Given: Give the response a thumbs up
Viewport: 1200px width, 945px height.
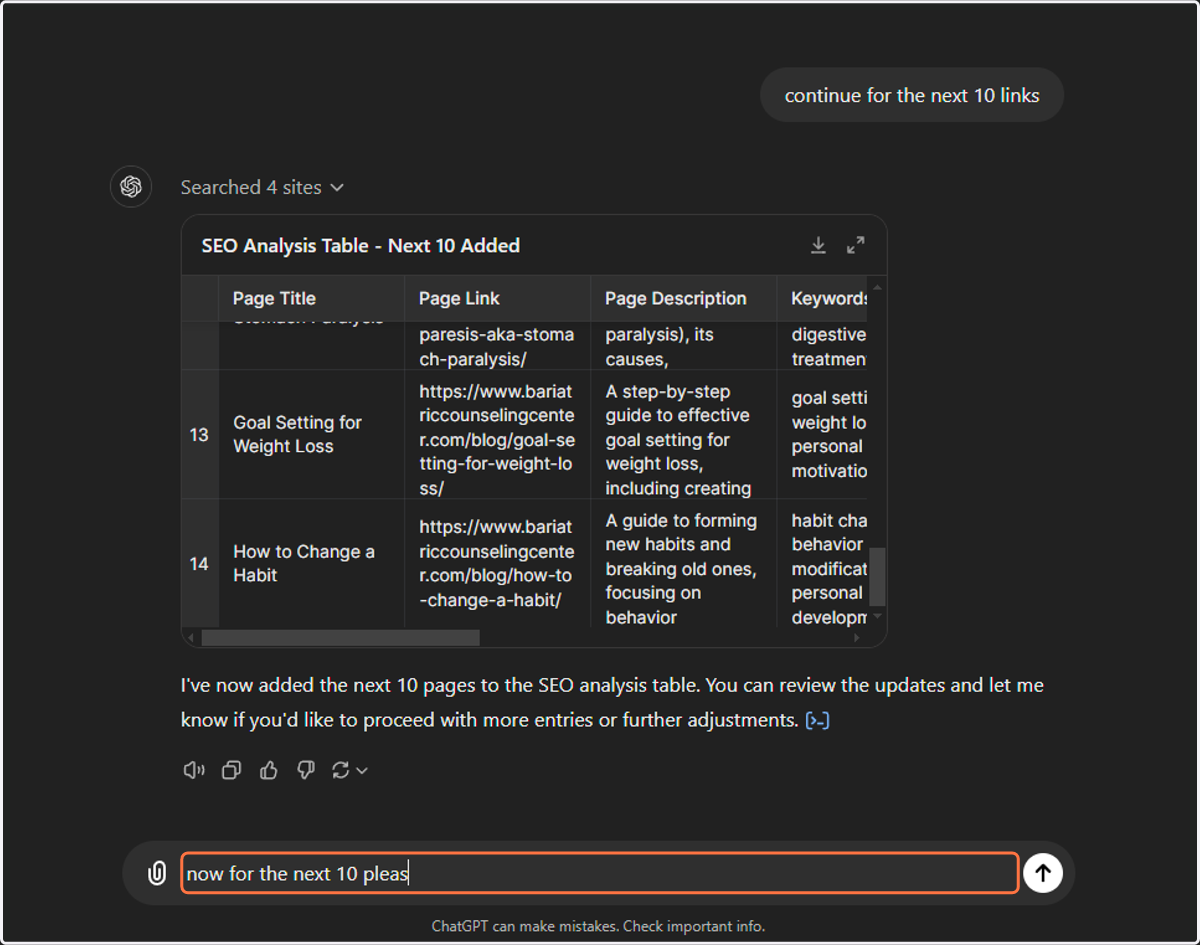Looking at the screenshot, I should coord(268,770).
